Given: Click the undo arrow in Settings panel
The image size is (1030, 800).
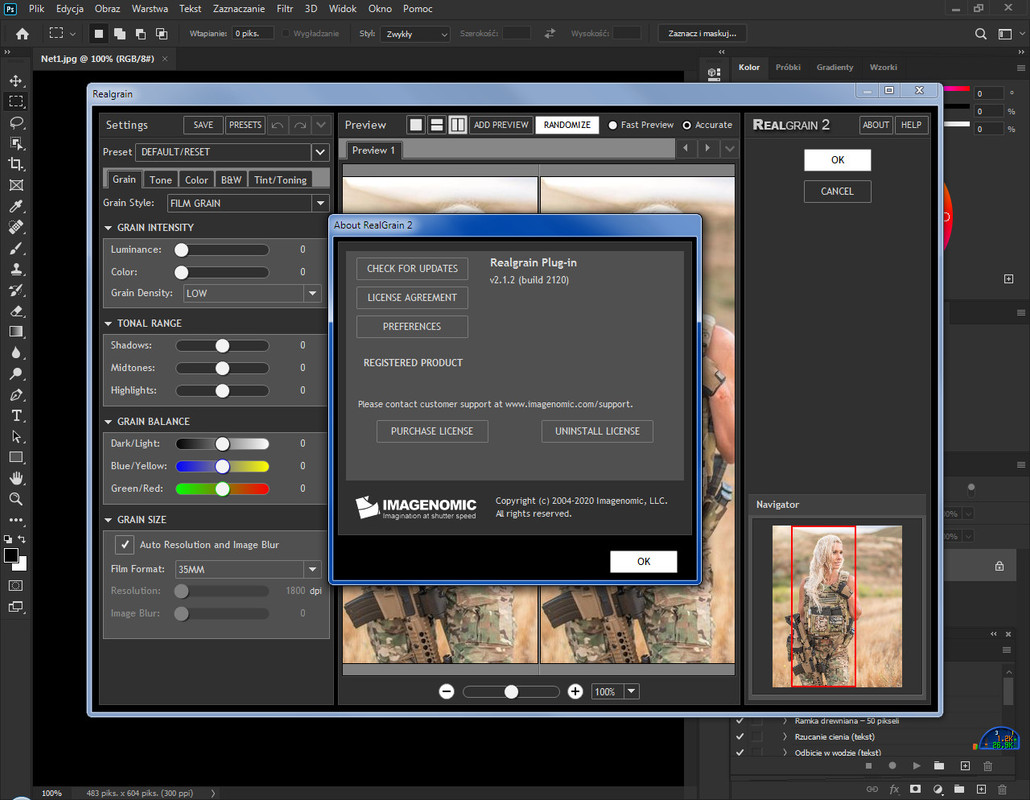Looking at the screenshot, I should (277, 125).
